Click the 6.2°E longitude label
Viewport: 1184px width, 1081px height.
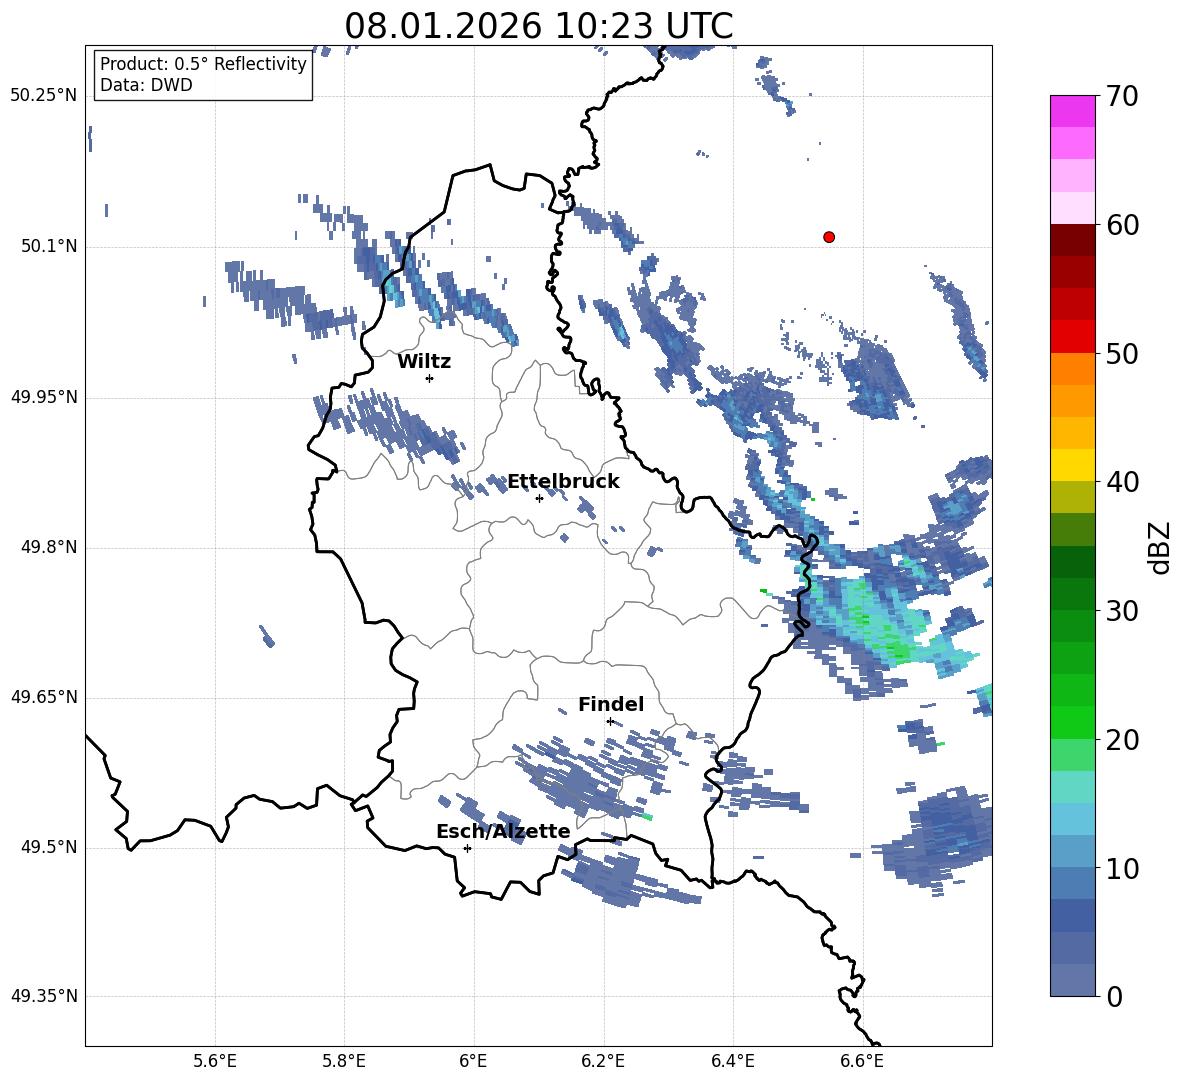(603, 1061)
